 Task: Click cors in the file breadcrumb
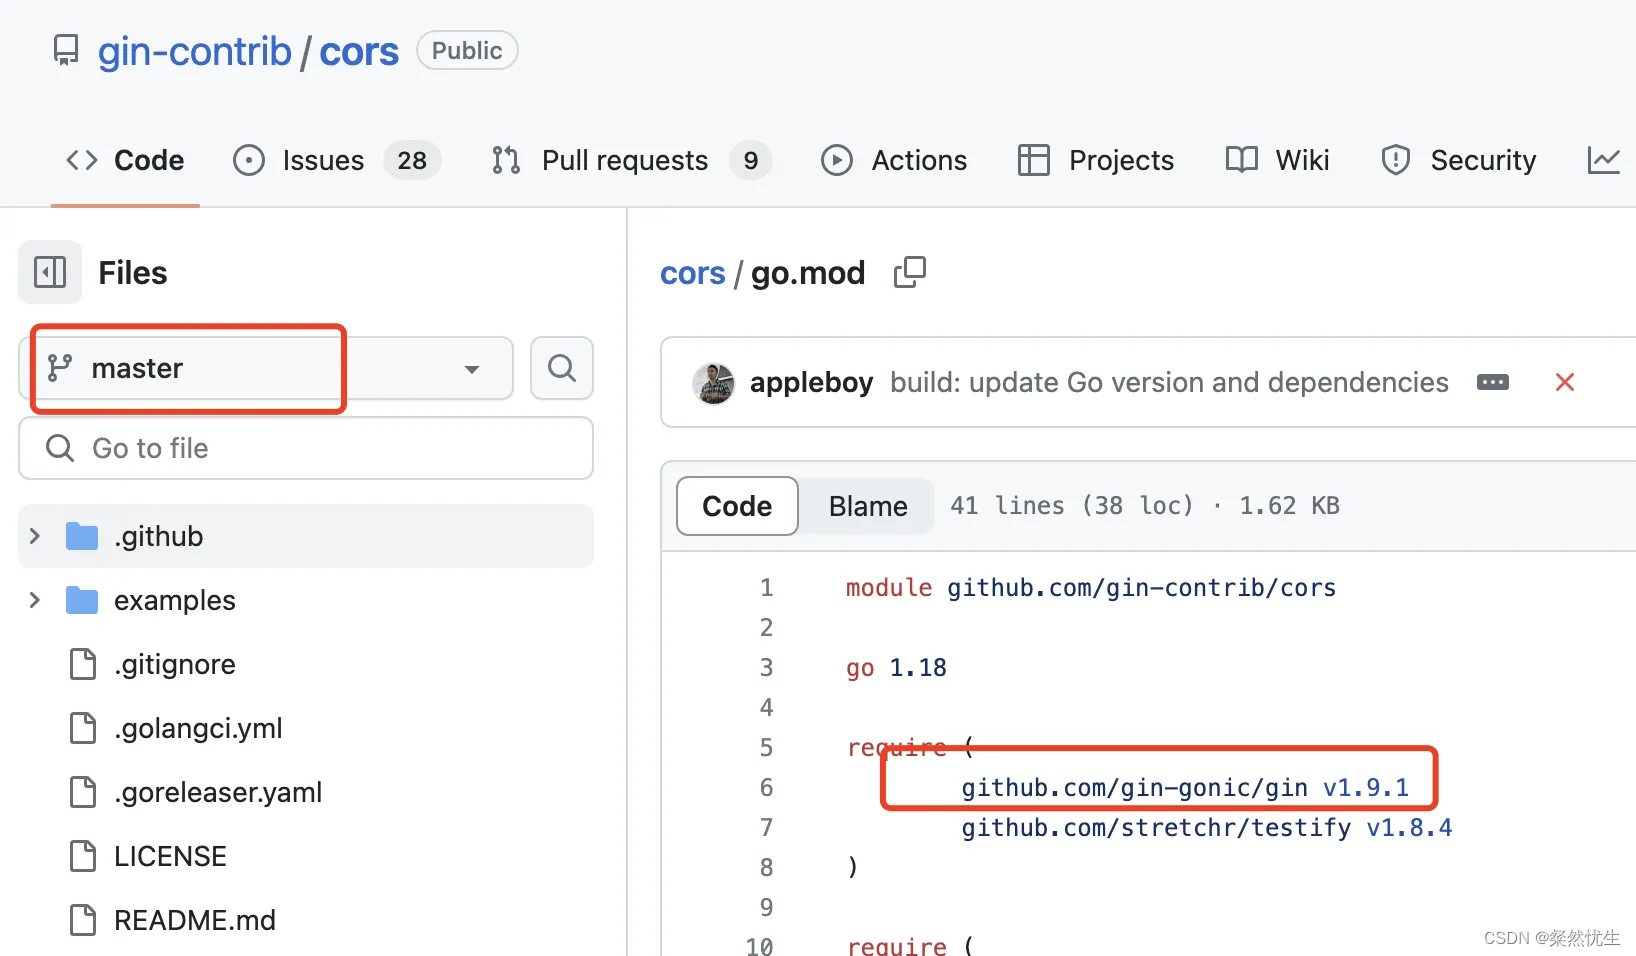(692, 273)
